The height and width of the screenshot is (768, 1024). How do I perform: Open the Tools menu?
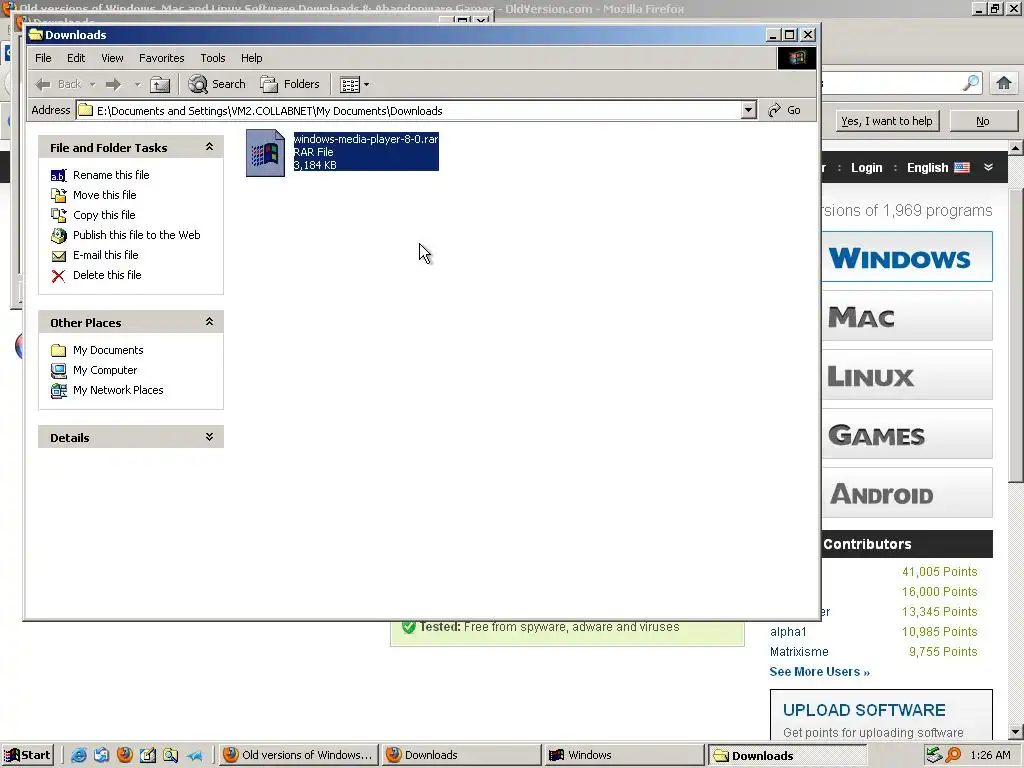click(x=212, y=58)
